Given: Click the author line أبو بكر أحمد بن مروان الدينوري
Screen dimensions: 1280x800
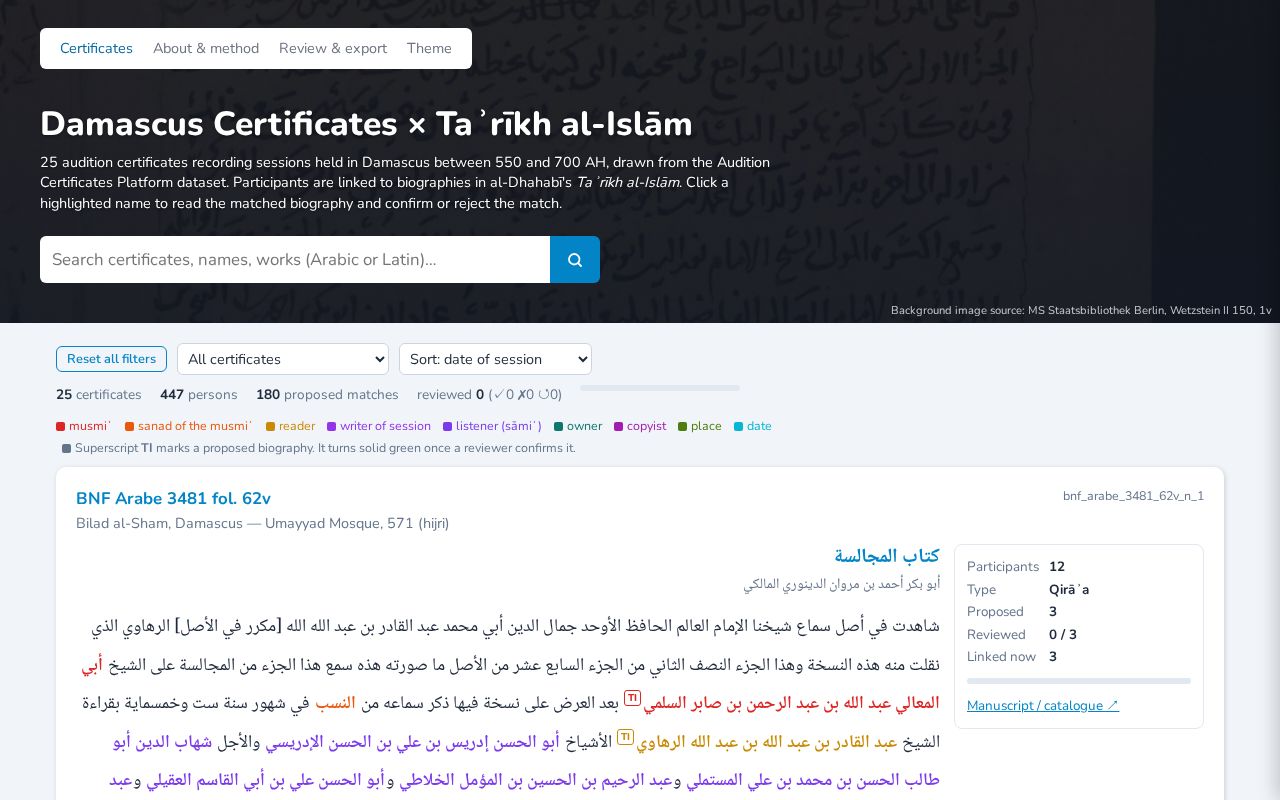Looking at the screenshot, I should (842, 584).
